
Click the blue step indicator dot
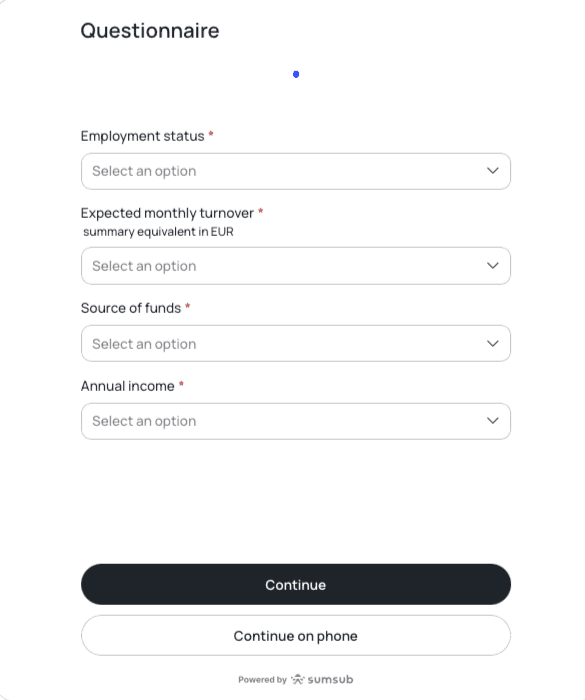pos(296,74)
